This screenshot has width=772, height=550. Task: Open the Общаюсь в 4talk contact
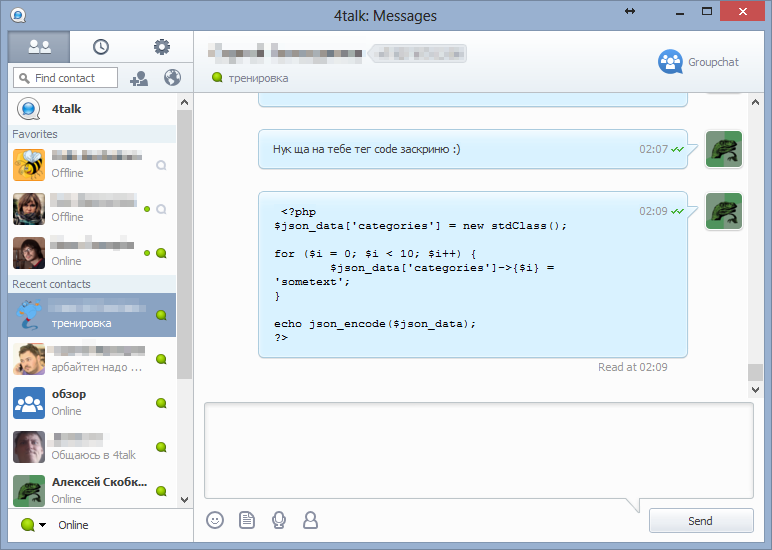point(92,447)
